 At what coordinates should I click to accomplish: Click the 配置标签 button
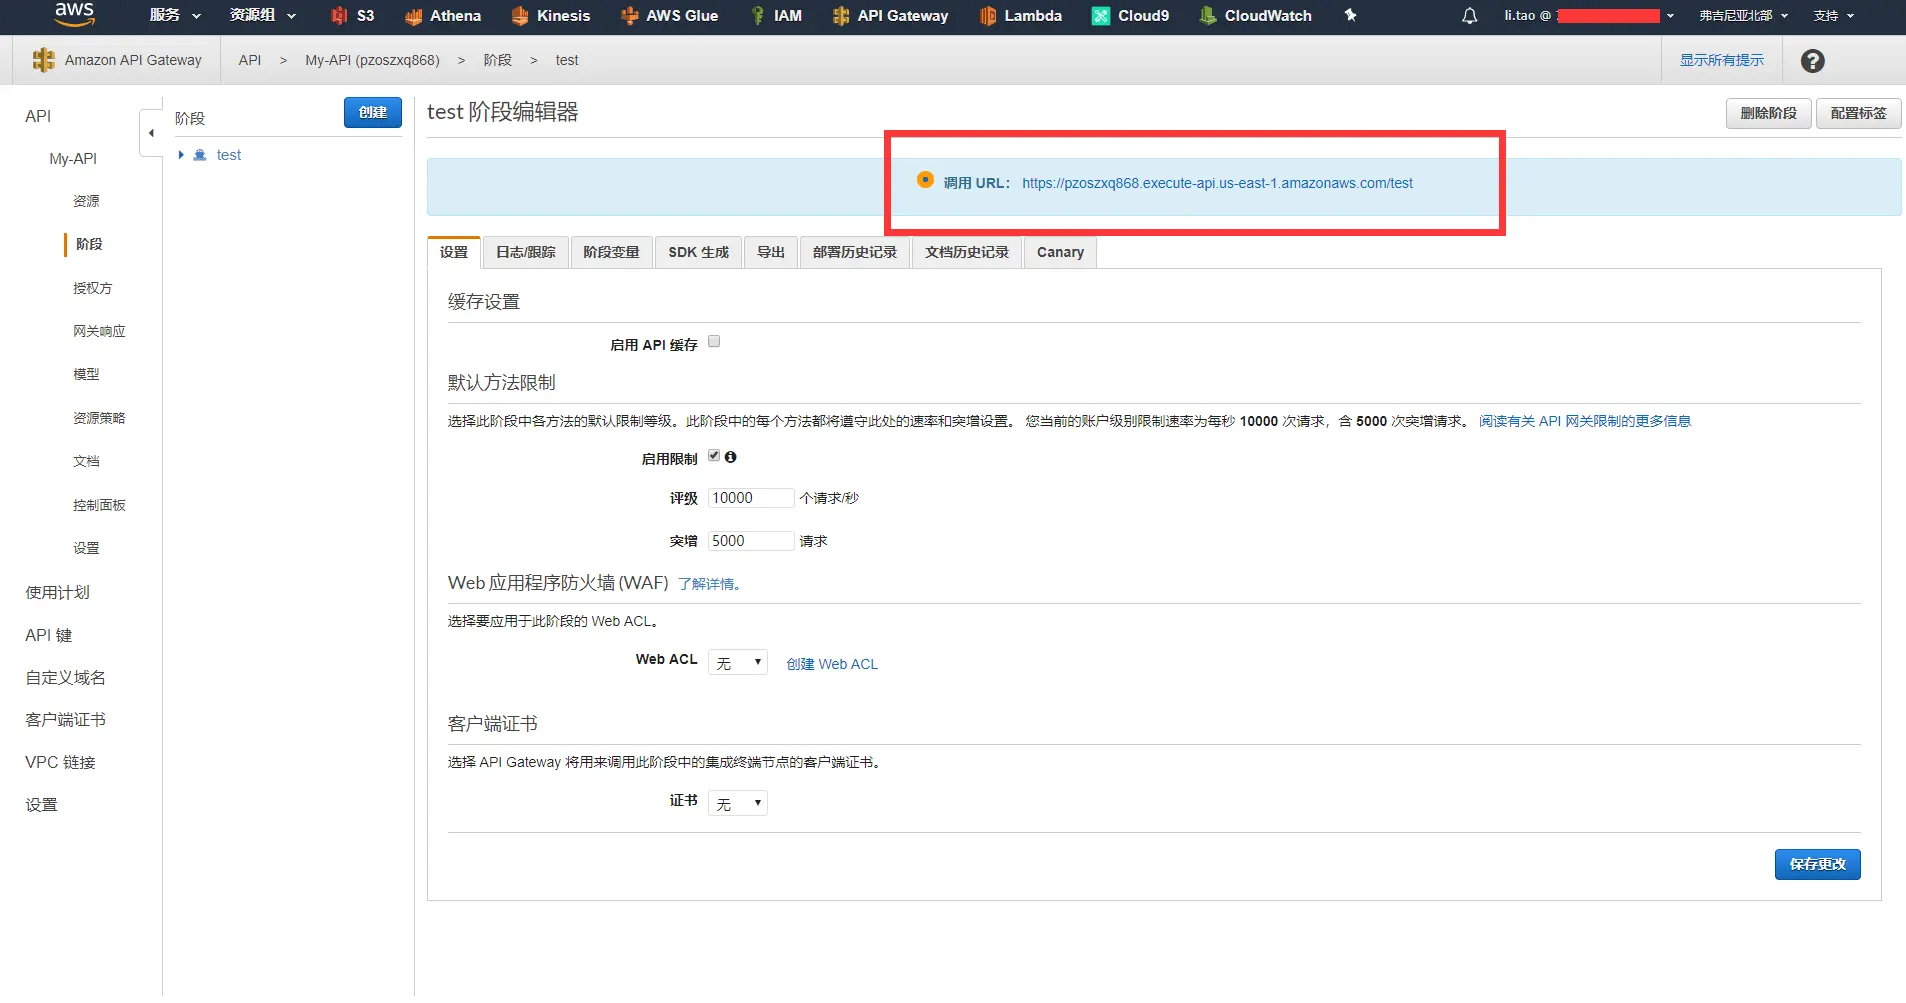1858,114
